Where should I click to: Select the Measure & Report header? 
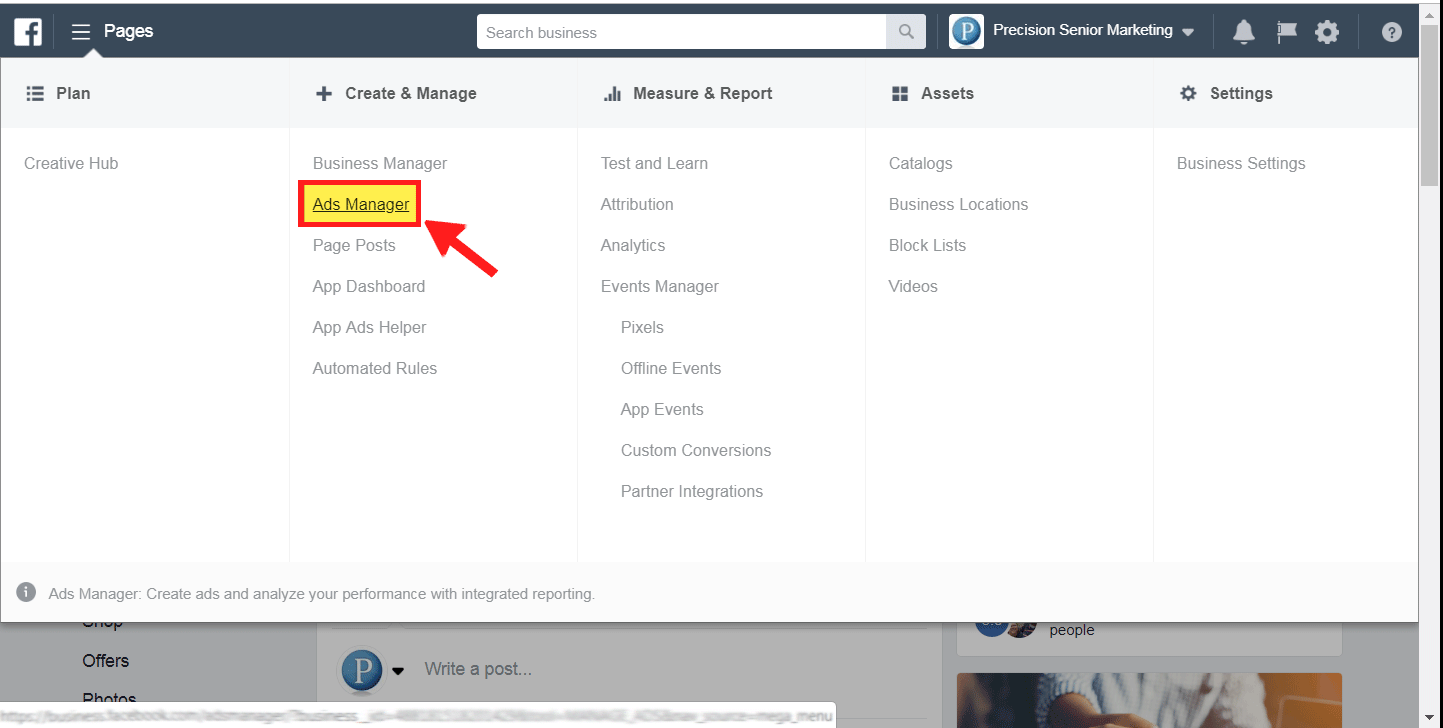[x=688, y=93]
